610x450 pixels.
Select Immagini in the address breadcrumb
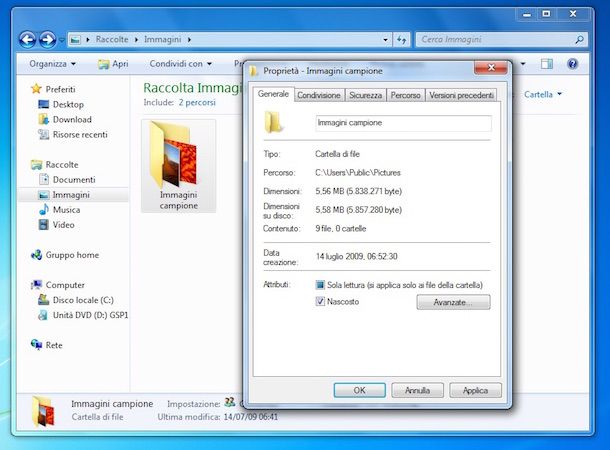(x=163, y=39)
